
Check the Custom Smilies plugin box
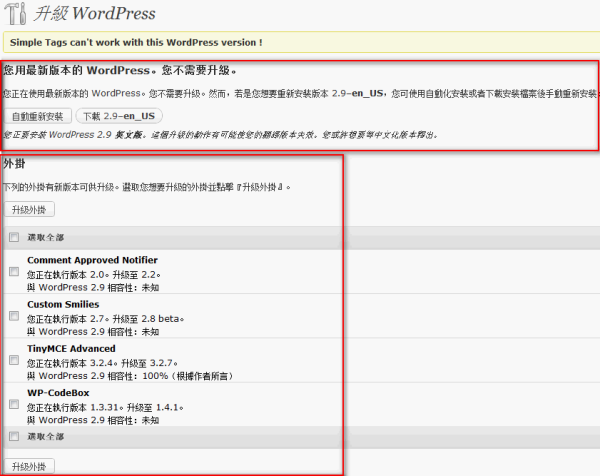(x=14, y=316)
